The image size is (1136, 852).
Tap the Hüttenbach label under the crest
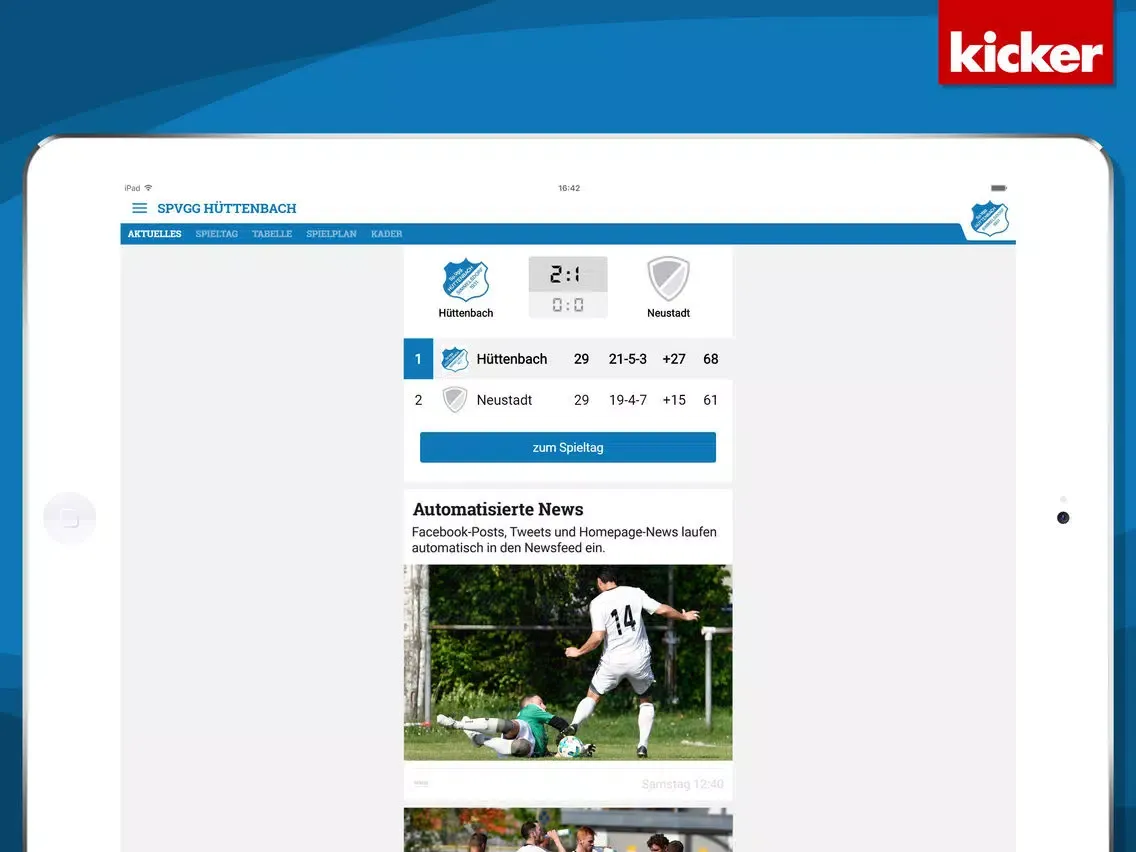pyautogui.click(x=466, y=313)
